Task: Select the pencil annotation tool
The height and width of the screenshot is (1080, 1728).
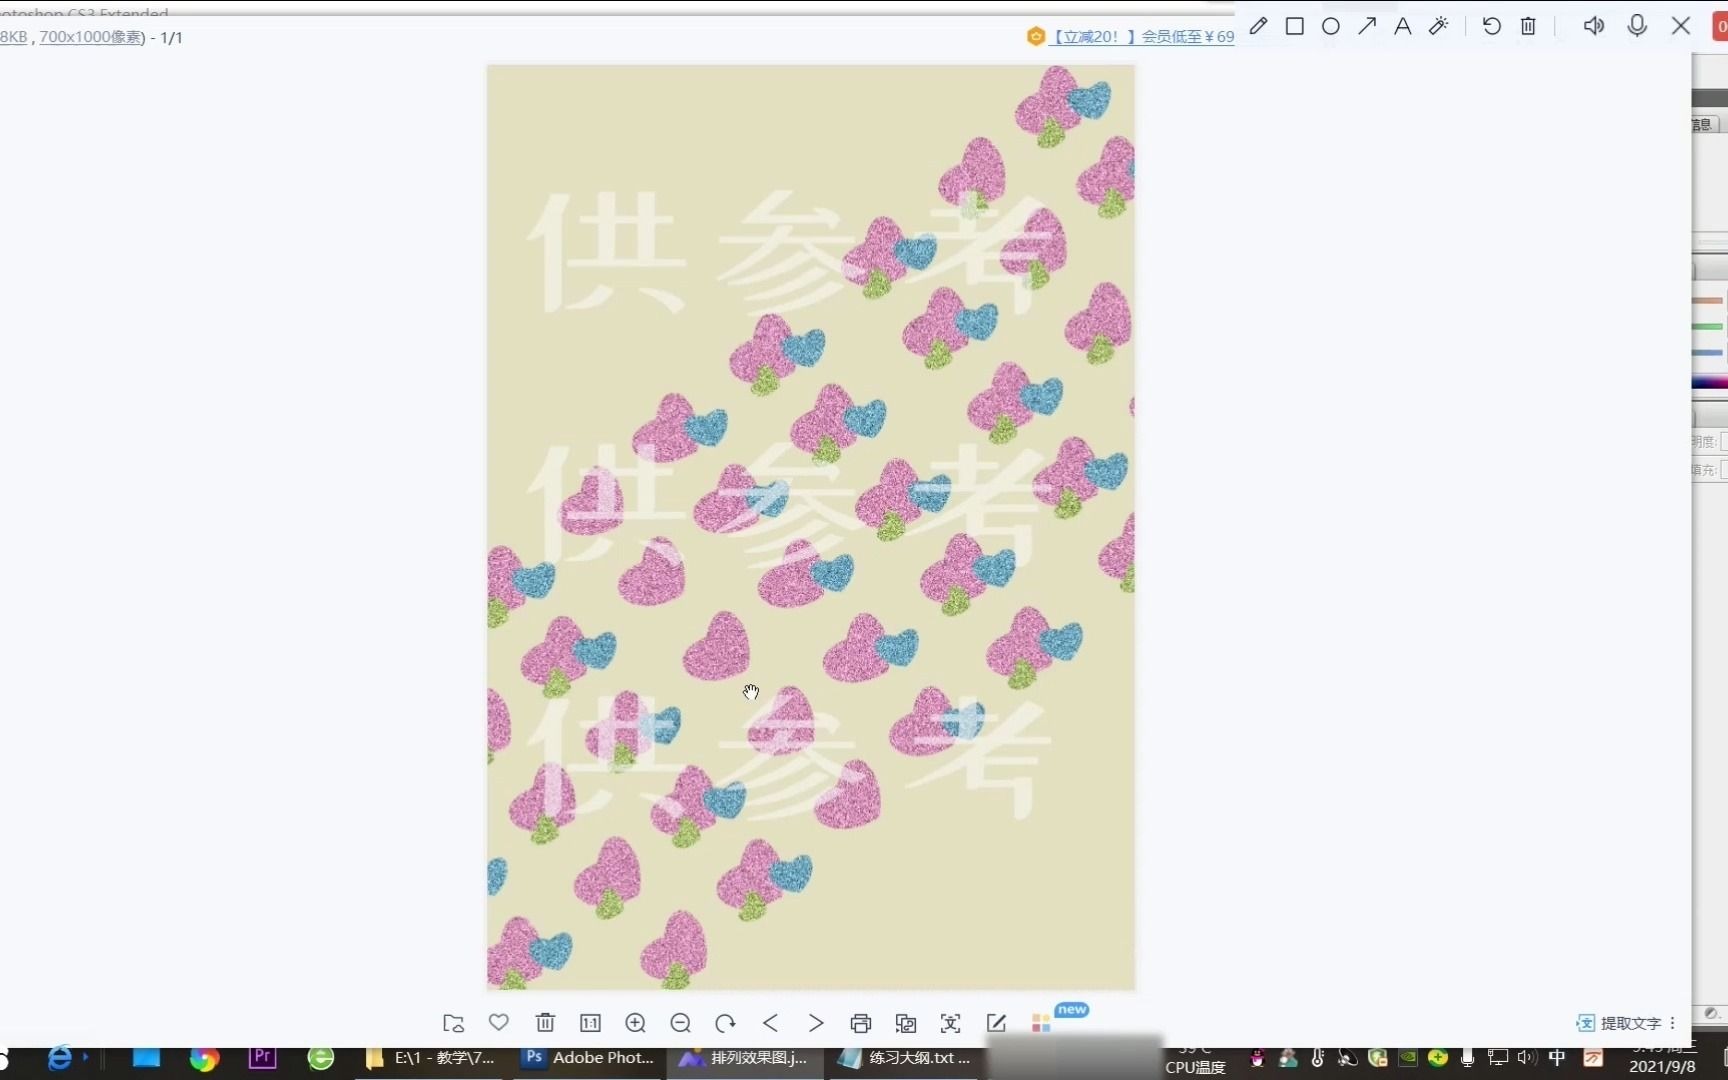Action: coord(1258,26)
